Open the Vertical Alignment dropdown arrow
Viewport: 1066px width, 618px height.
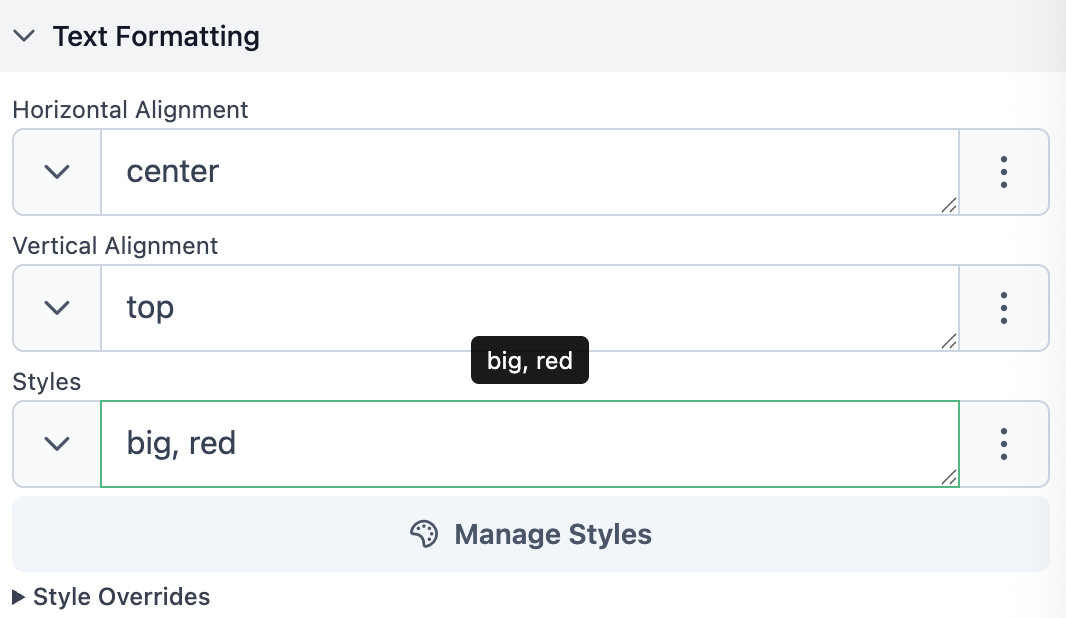pos(57,308)
